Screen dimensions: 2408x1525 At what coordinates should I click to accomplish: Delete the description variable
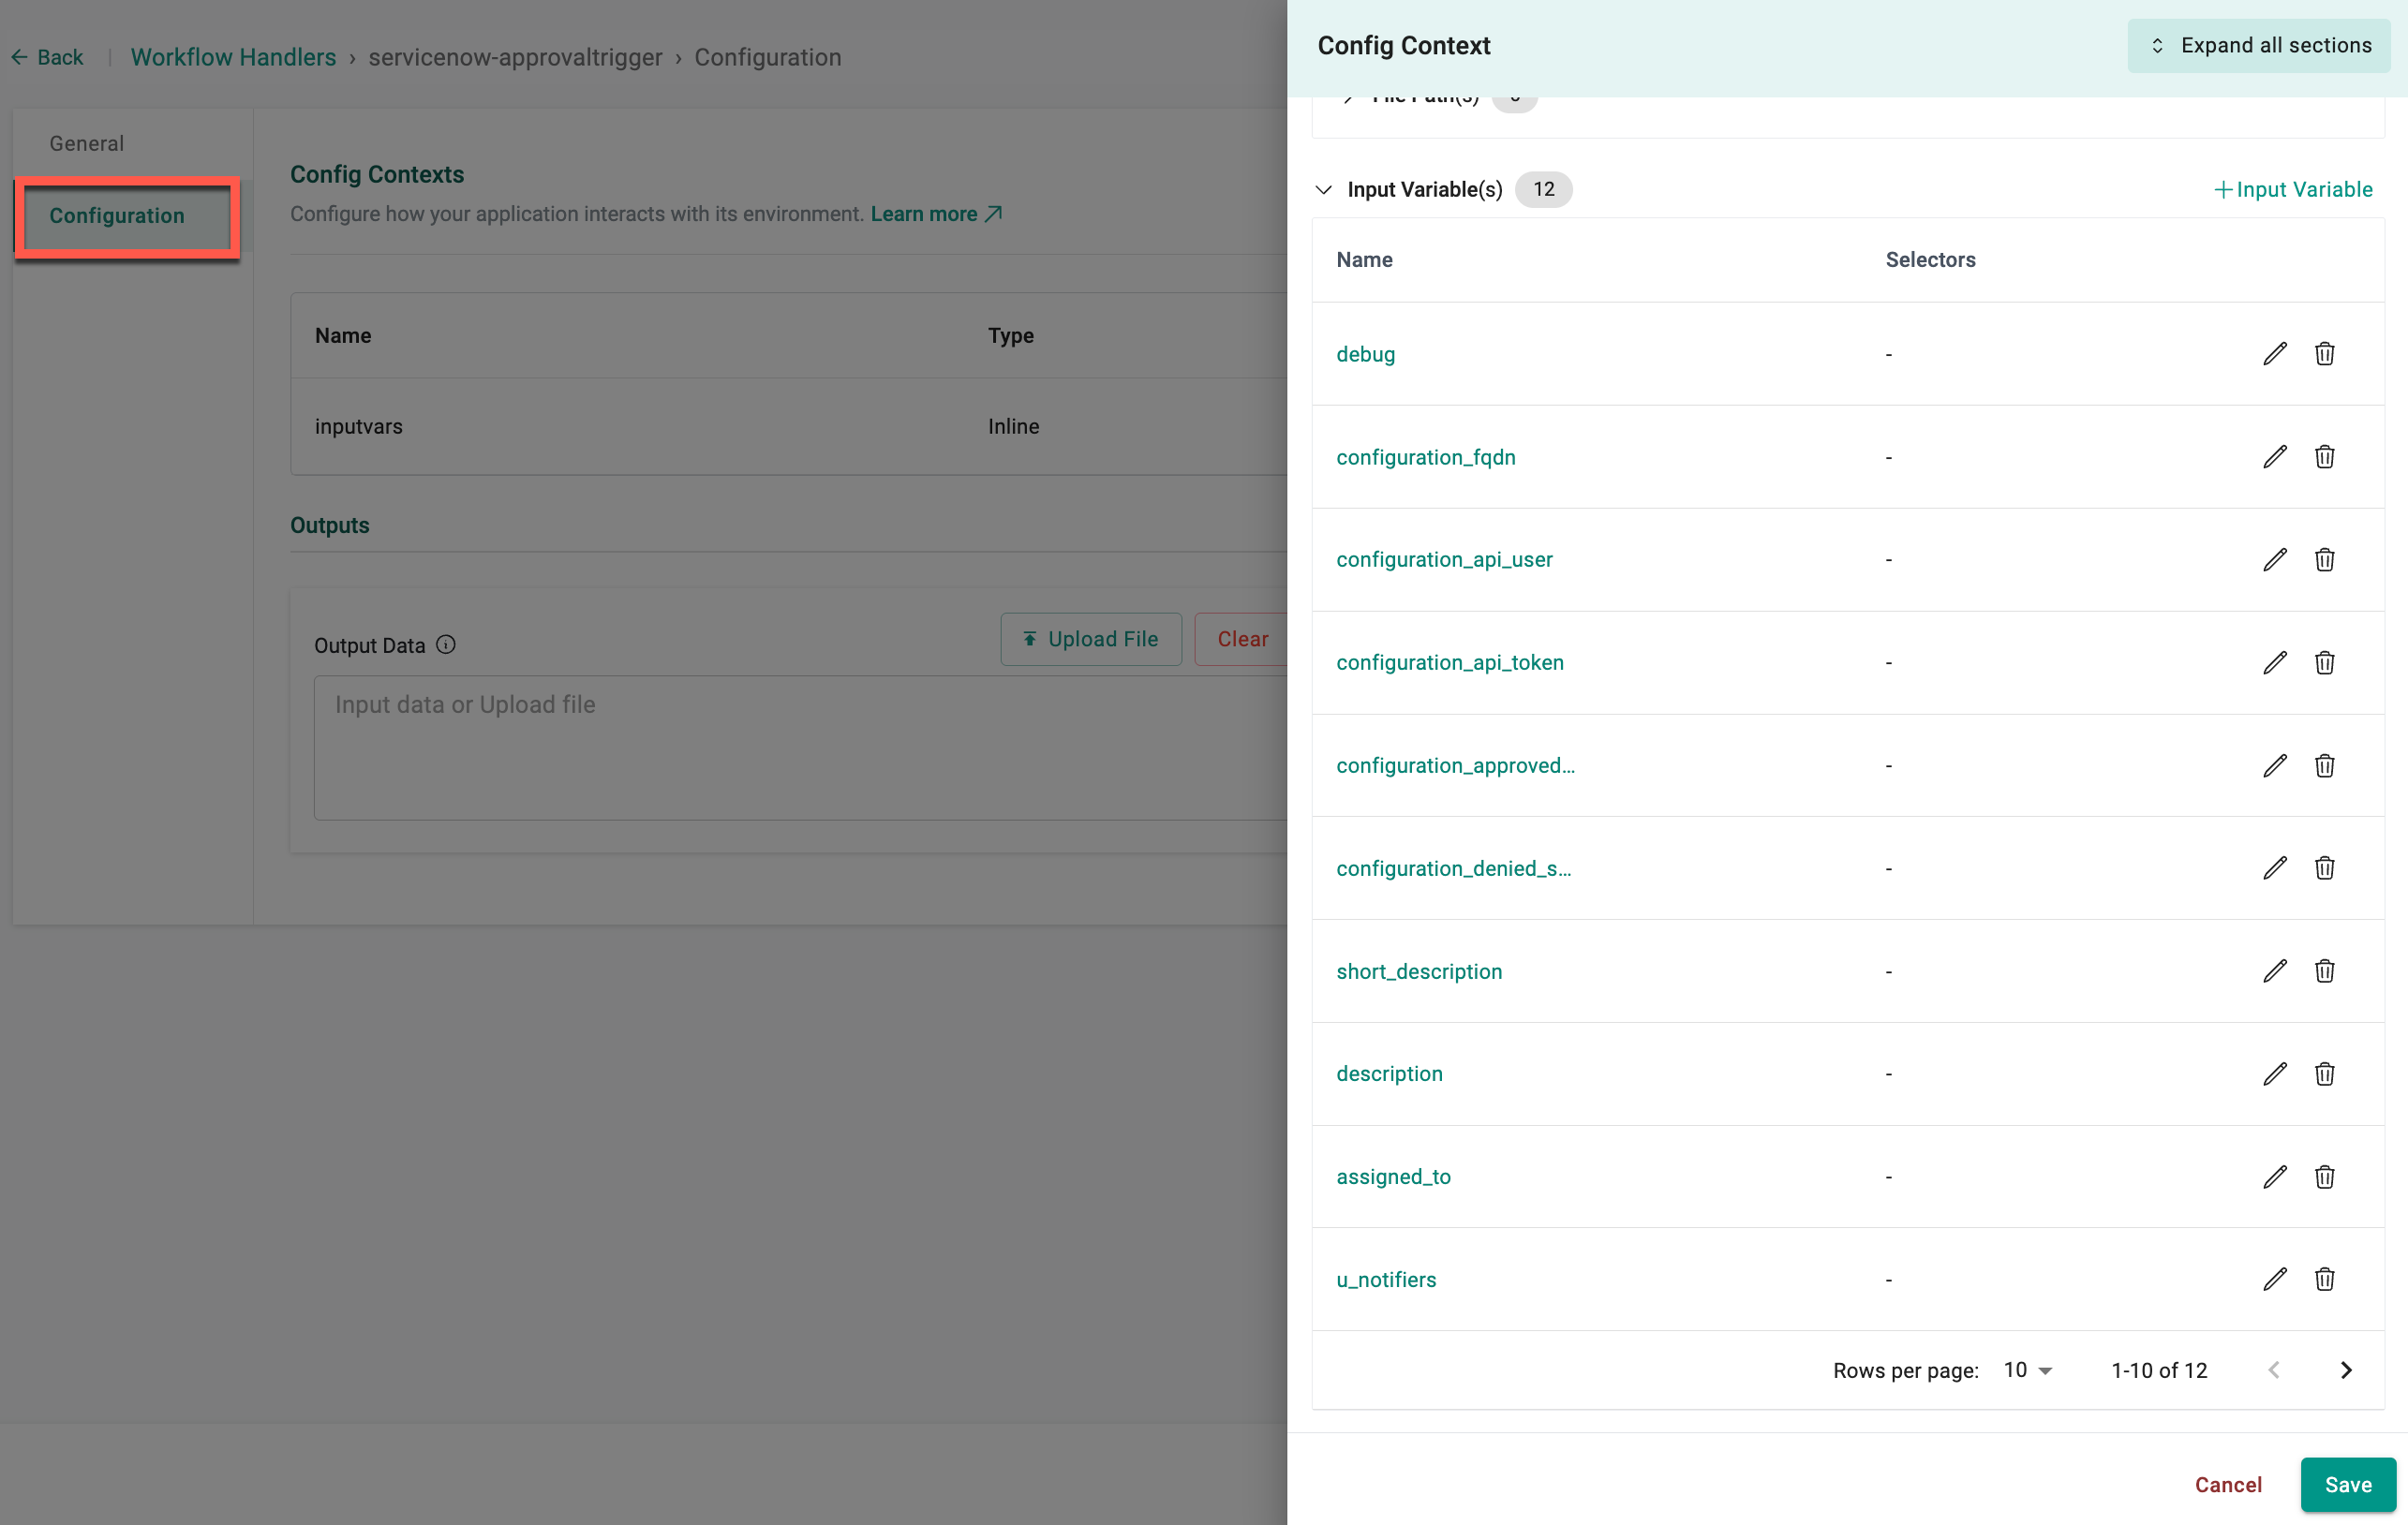pos(2324,1074)
